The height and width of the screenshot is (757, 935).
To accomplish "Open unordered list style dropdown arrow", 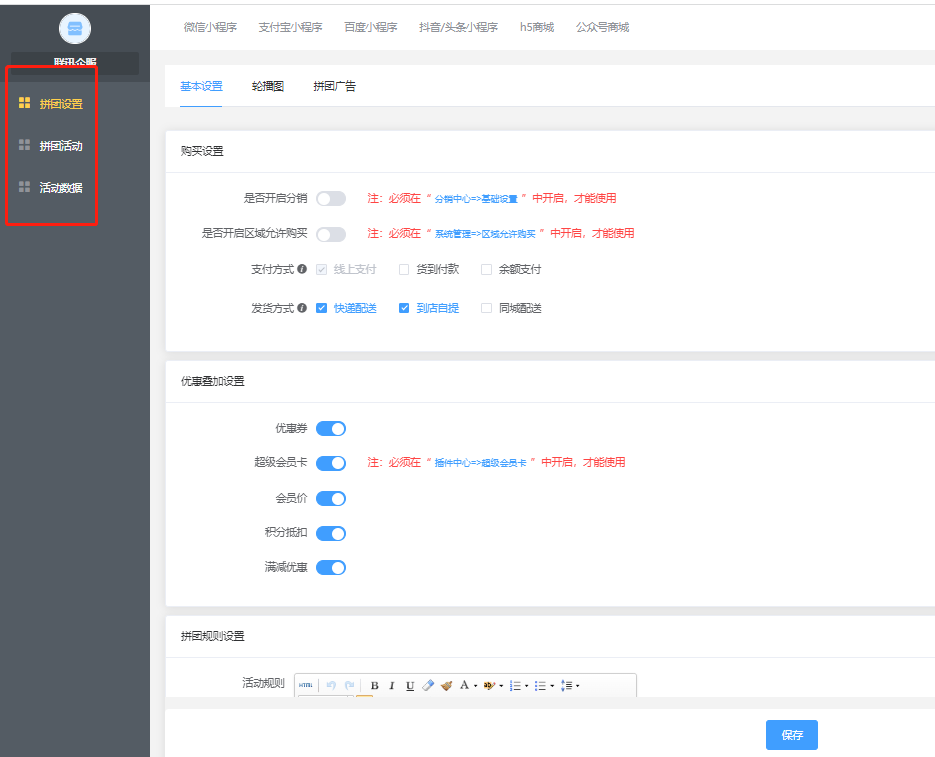I will [552, 686].
